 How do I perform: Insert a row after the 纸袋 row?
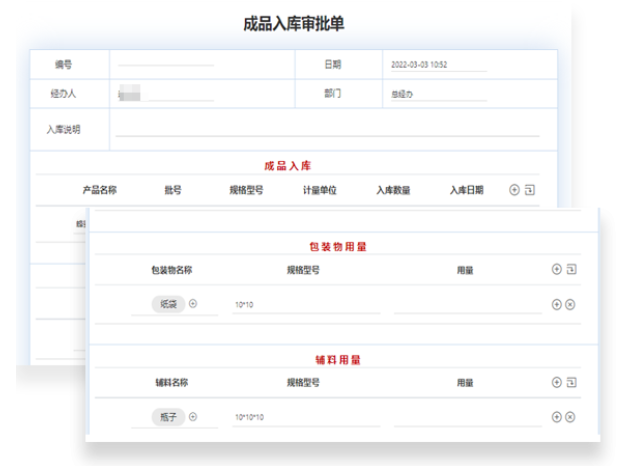point(557,304)
